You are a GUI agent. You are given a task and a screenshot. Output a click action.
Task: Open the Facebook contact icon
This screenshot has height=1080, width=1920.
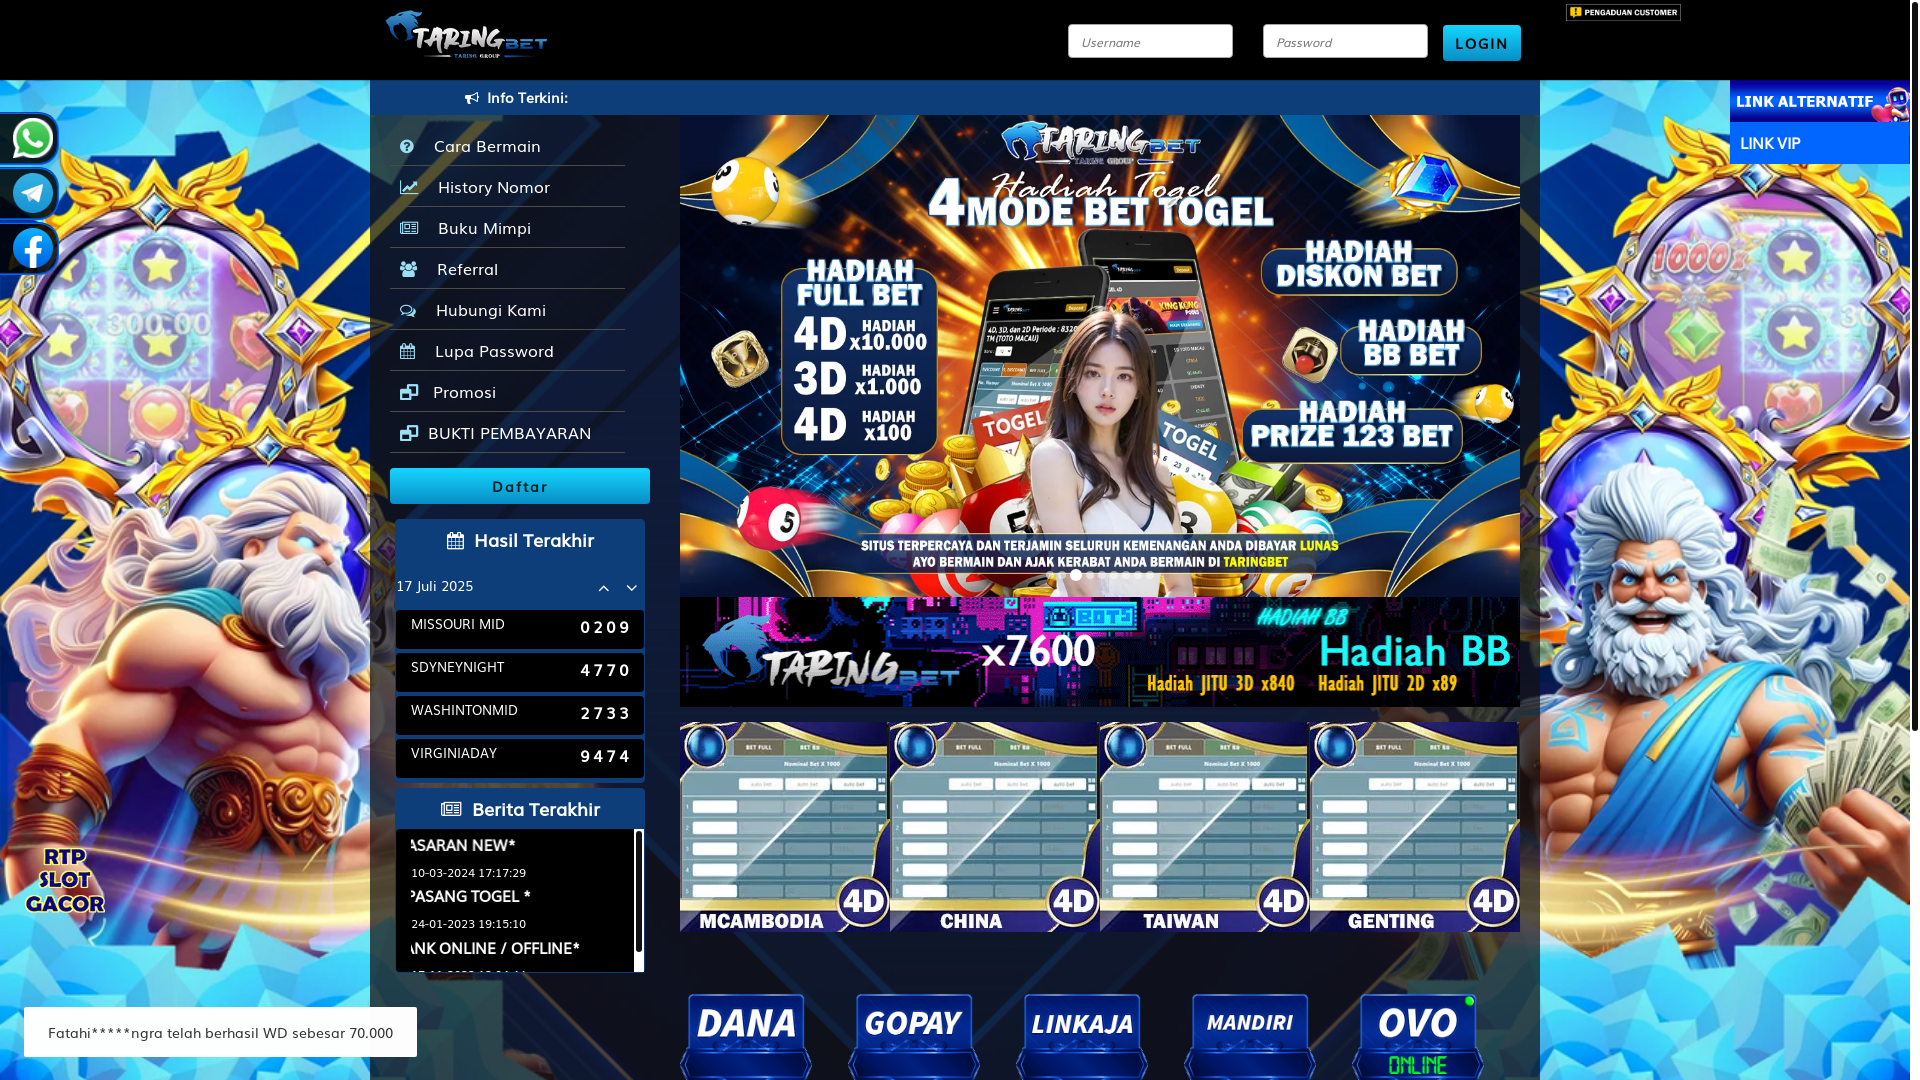pyautogui.click(x=32, y=248)
